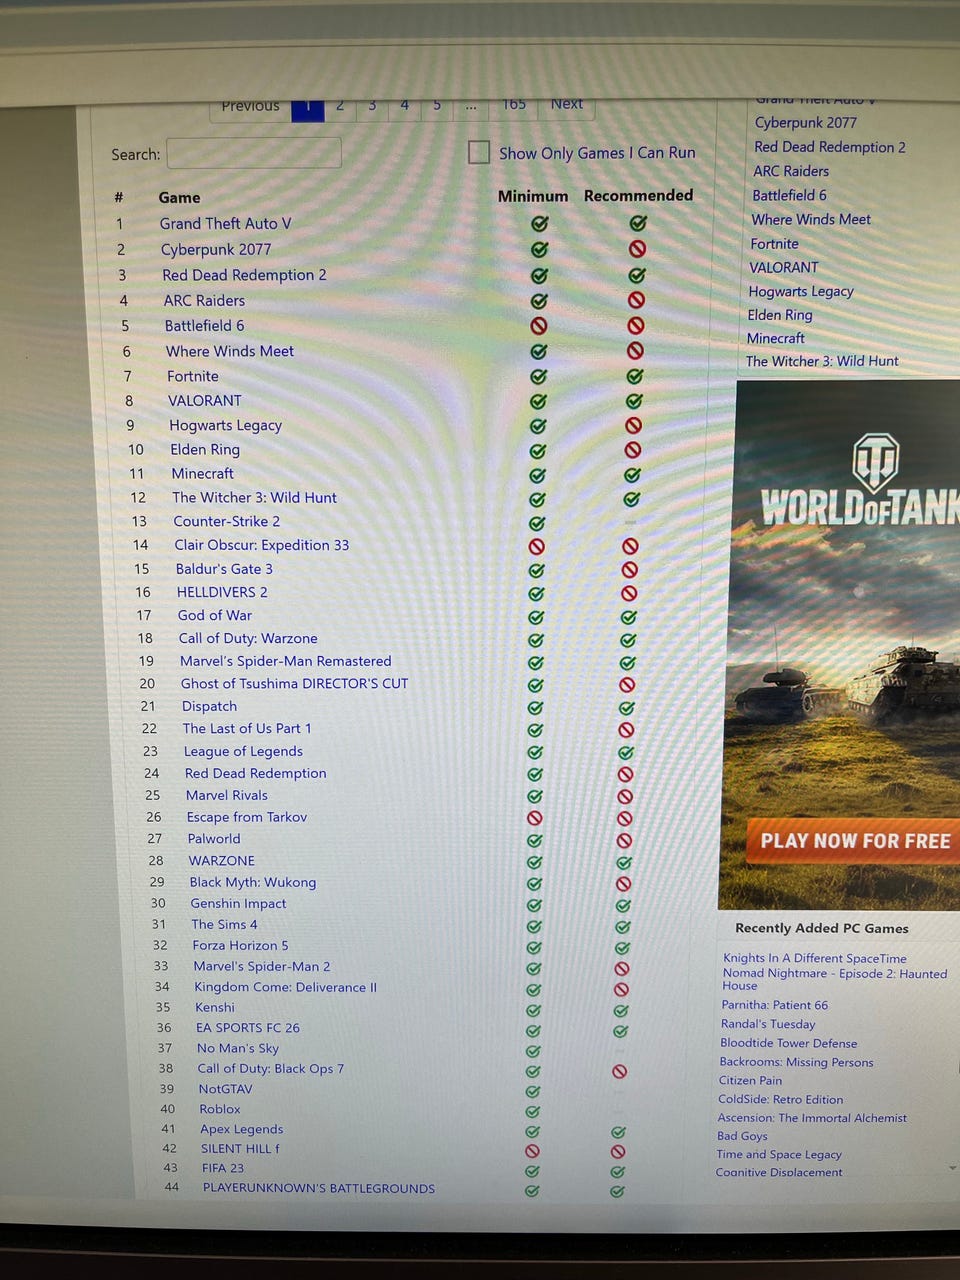The width and height of the screenshot is (960, 1280).
Task: Click Battlefield 6 minimum fail icon
Action: 538,325
